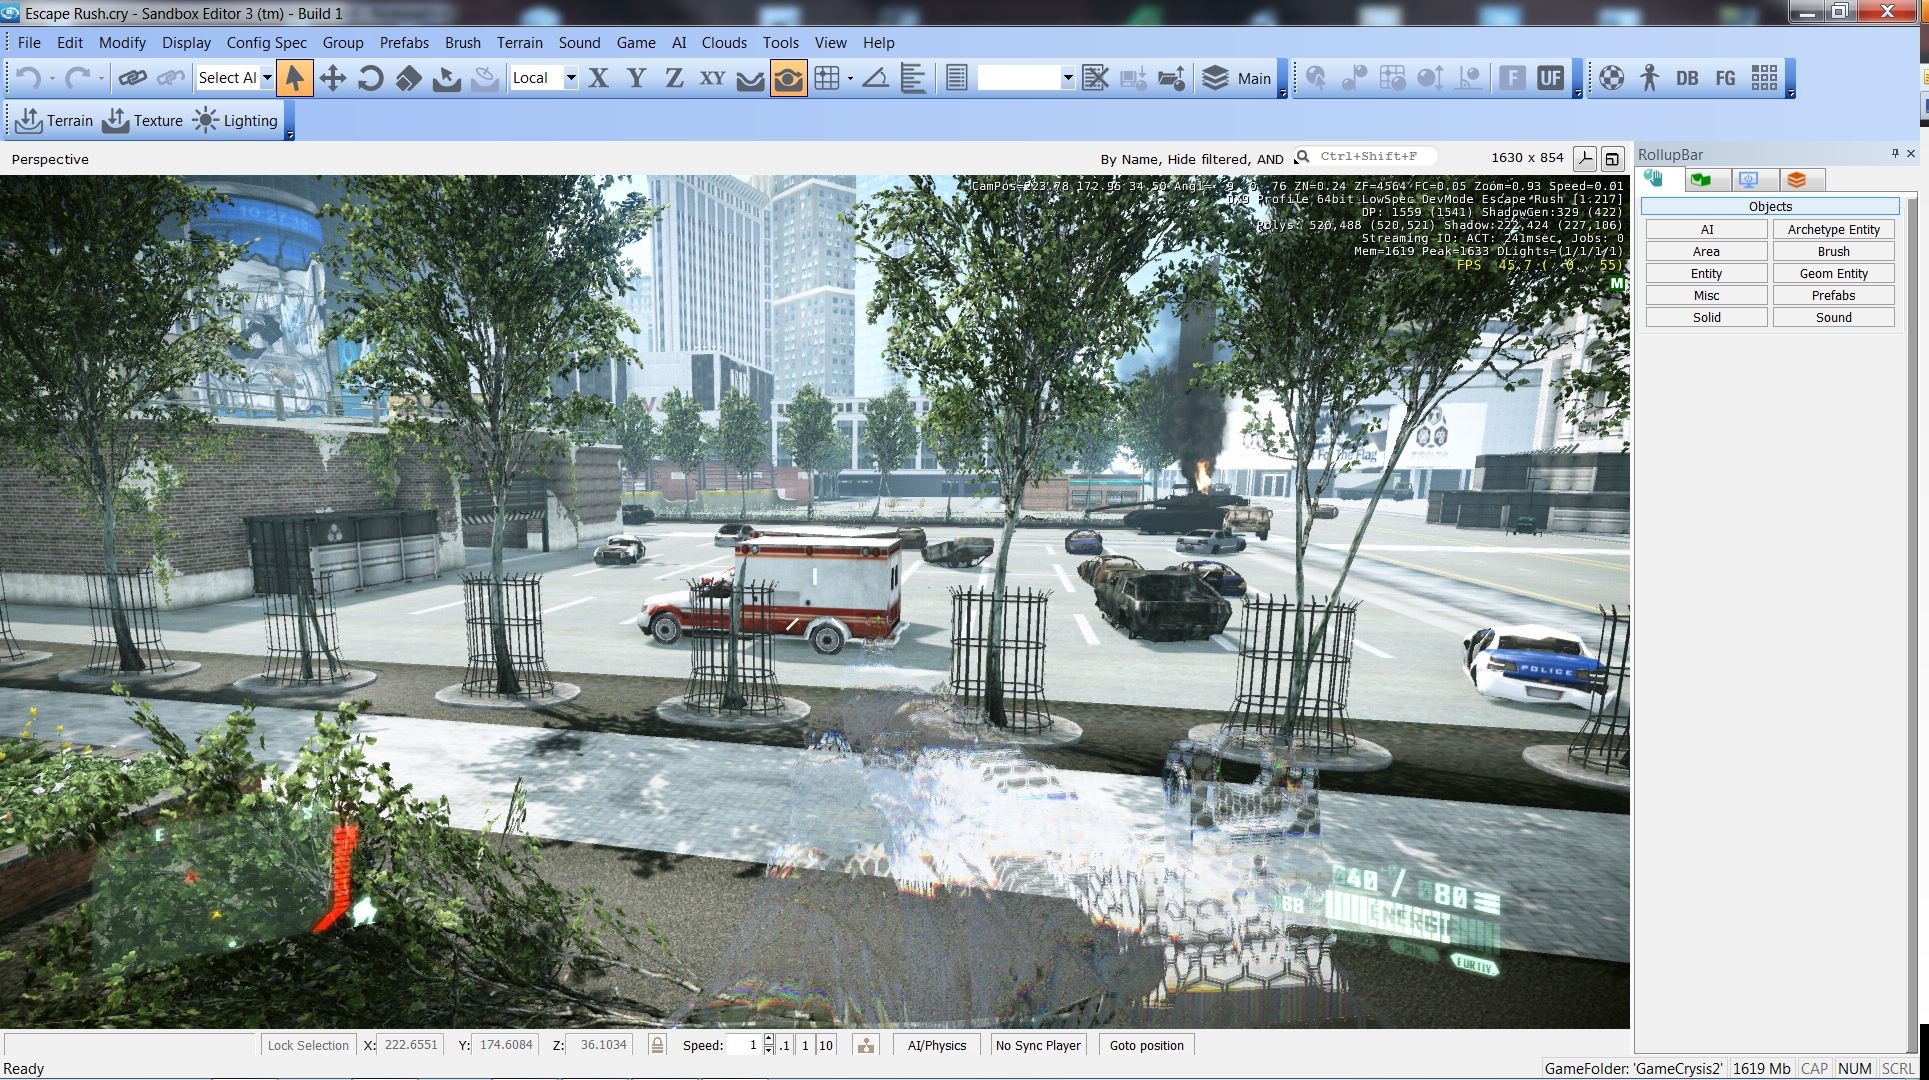
Task: Open the Config Spec menu
Action: coord(267,43)
